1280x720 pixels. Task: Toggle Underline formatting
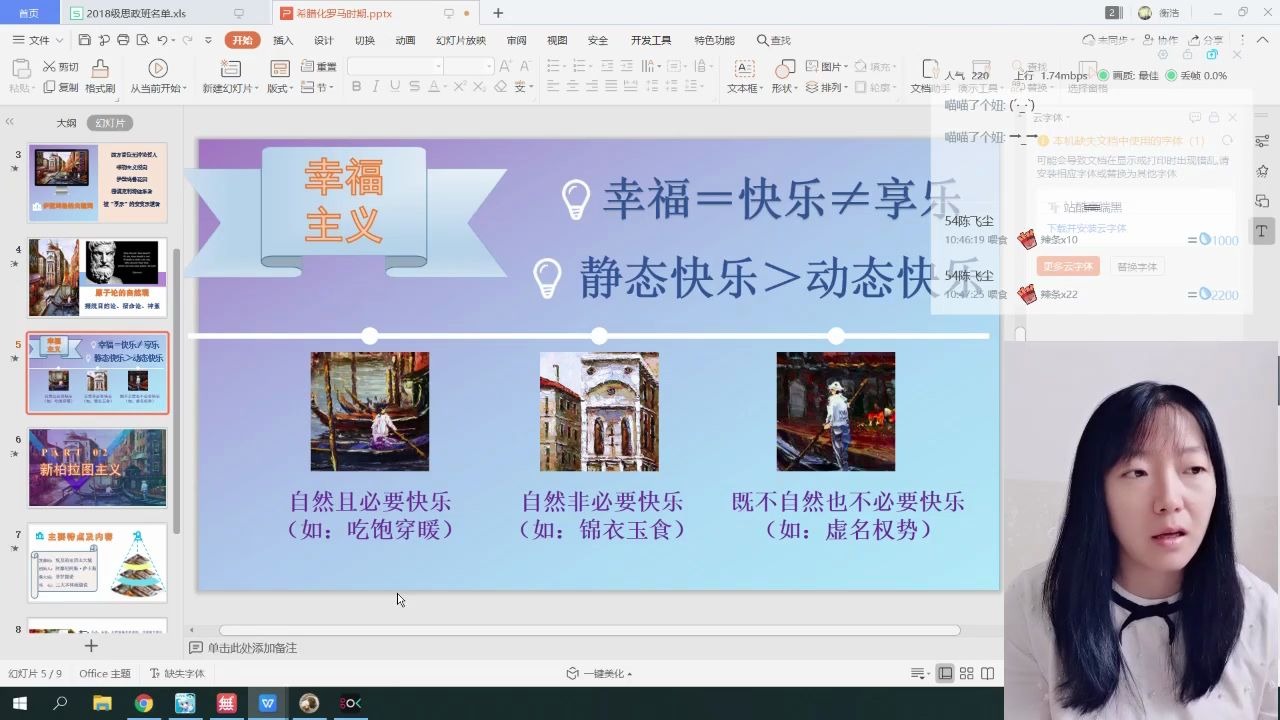click(x=395, y=87)
